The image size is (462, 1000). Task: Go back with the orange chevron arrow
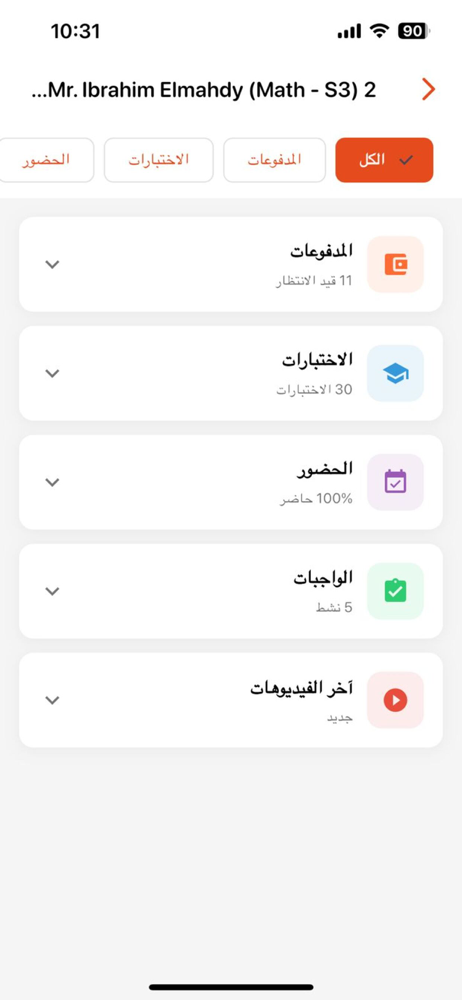(428, 90)
